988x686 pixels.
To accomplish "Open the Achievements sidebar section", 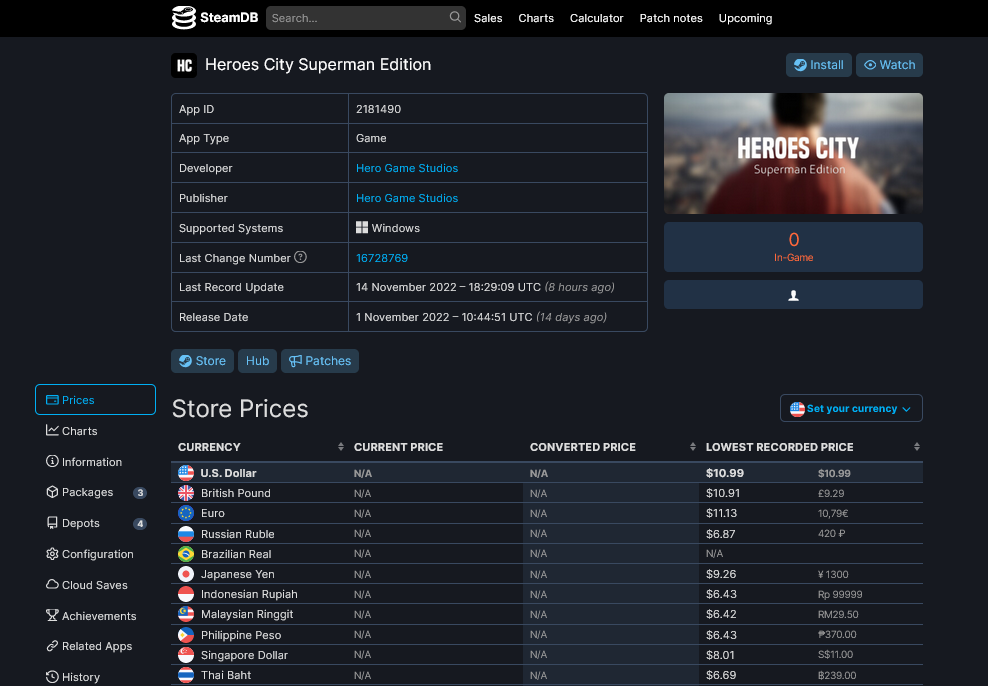I will click(91, 616).
